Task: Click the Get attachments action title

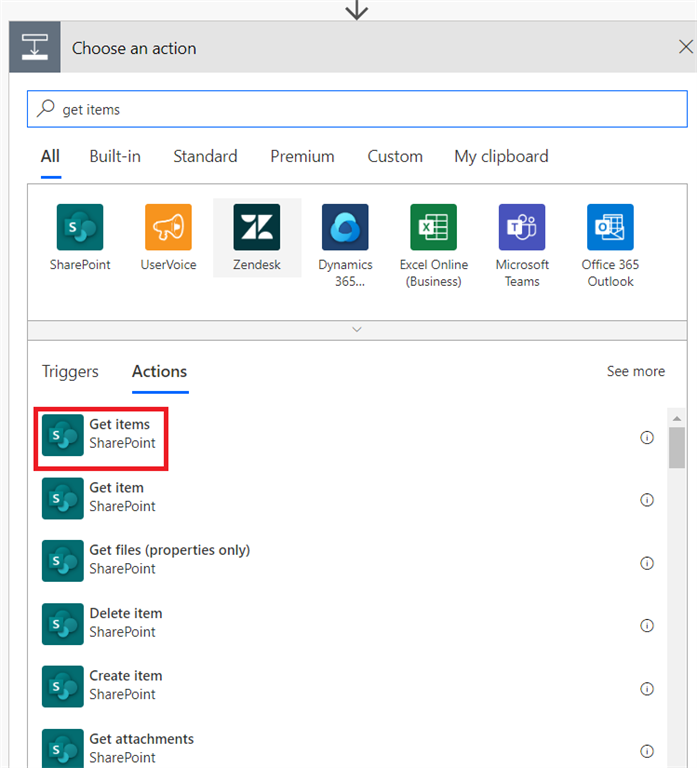Action: pyautogui.click(x=142, y=739)
